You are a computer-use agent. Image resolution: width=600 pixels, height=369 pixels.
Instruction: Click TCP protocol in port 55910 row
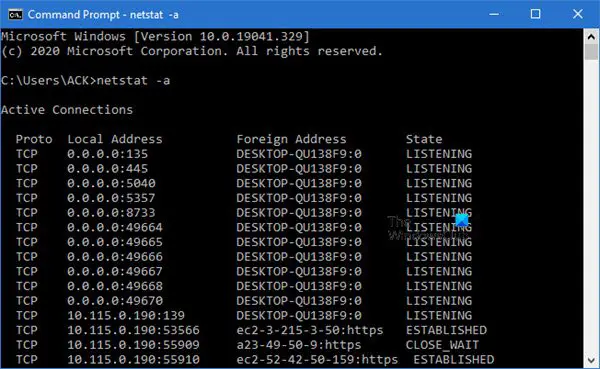coord(27,359)
